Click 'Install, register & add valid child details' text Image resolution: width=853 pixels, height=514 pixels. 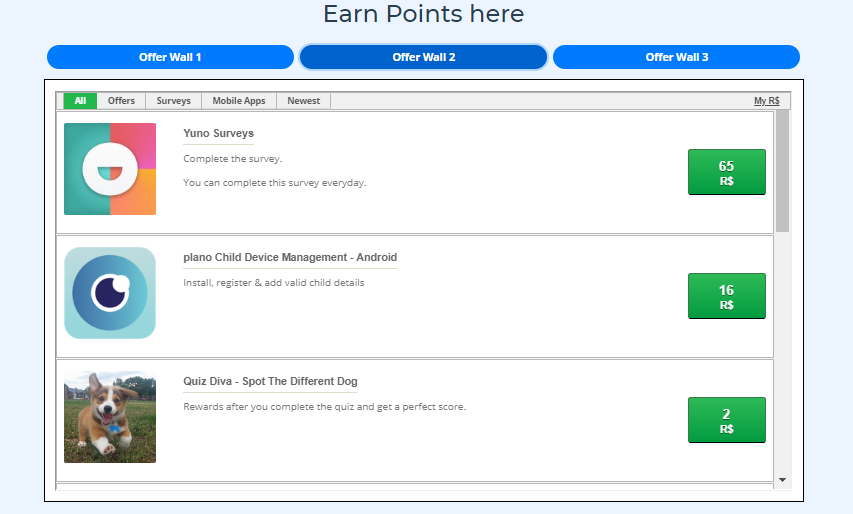tap(274, 283)
